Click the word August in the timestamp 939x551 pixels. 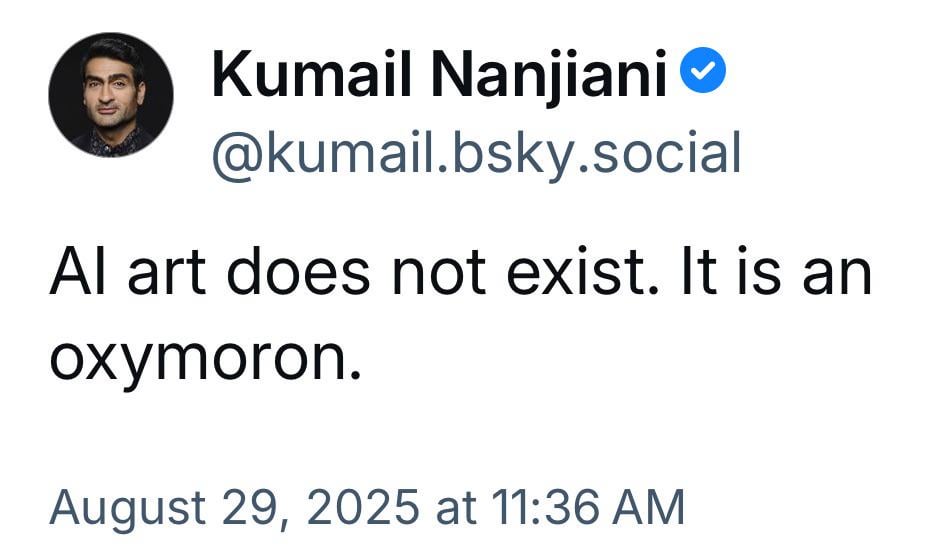pyautogui.click(x=128, y=509)
